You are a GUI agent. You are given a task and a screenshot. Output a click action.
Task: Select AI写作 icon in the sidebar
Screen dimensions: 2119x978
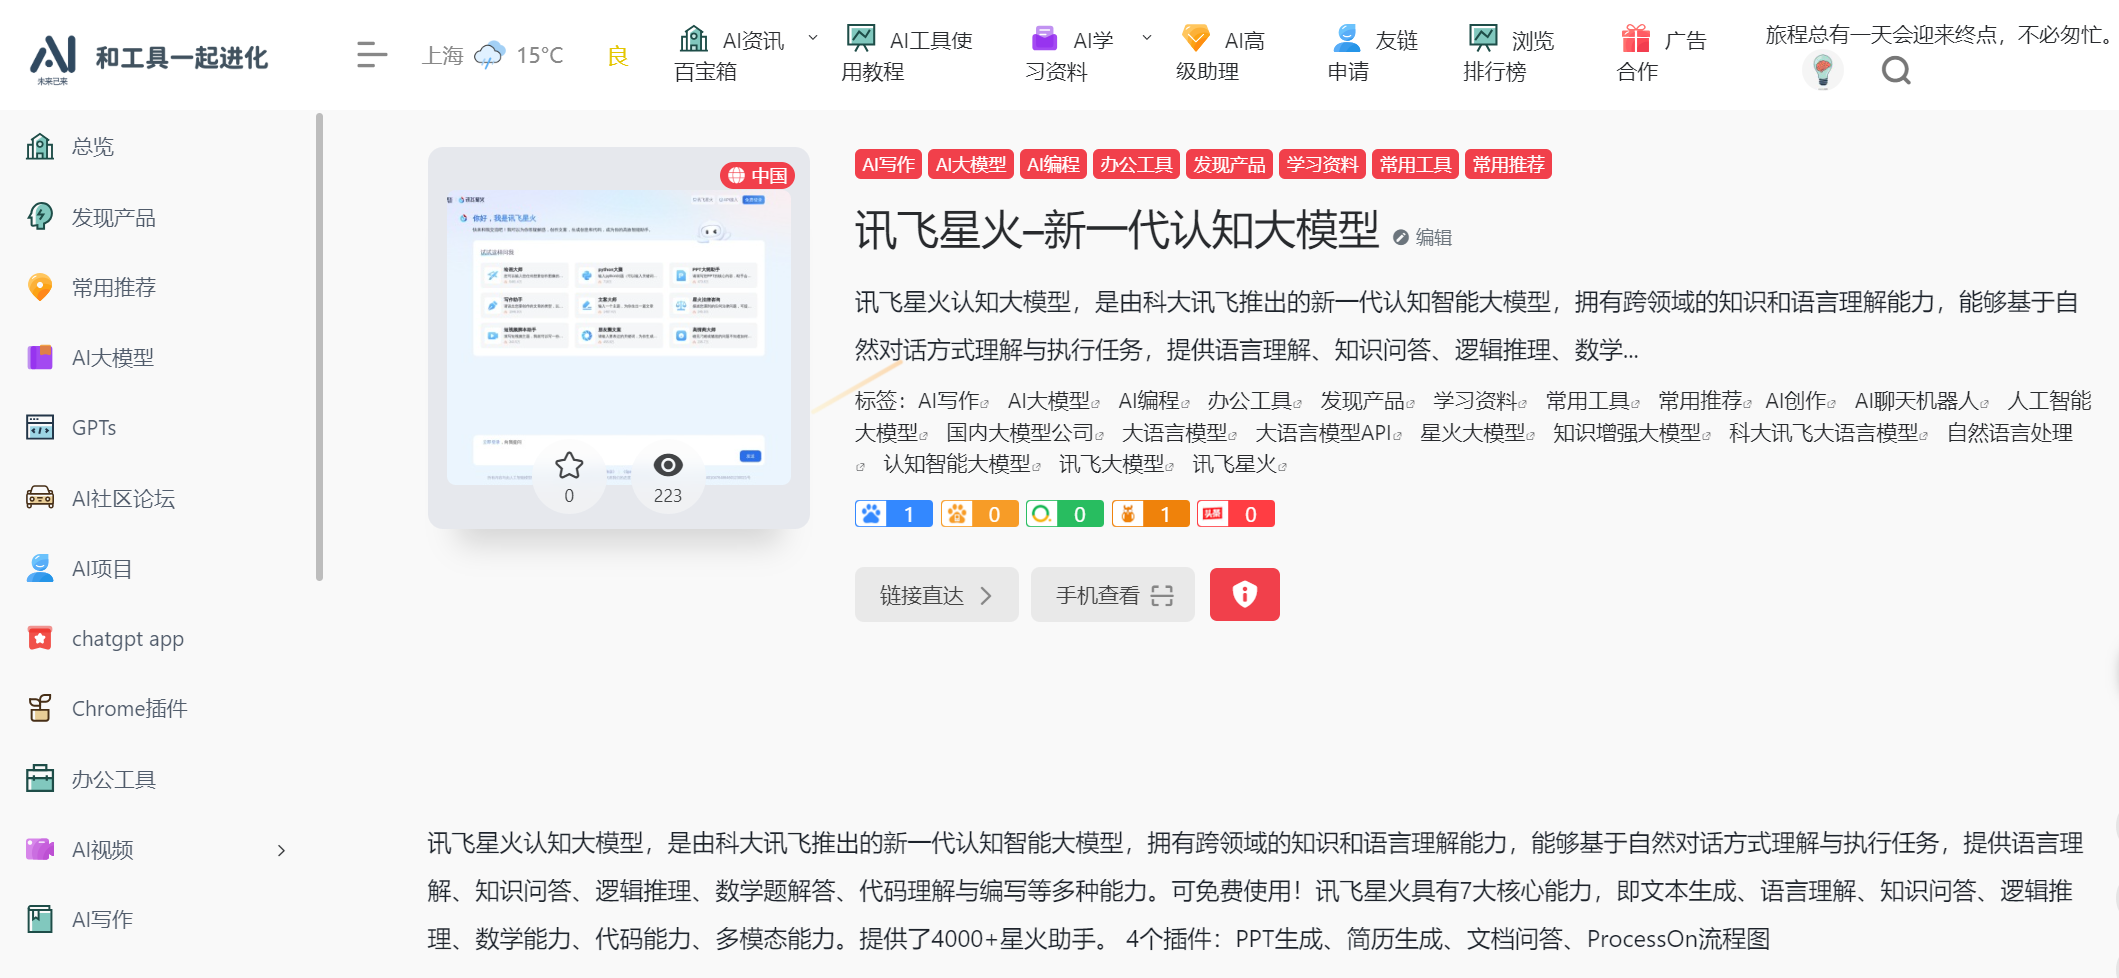coord(40,919)
